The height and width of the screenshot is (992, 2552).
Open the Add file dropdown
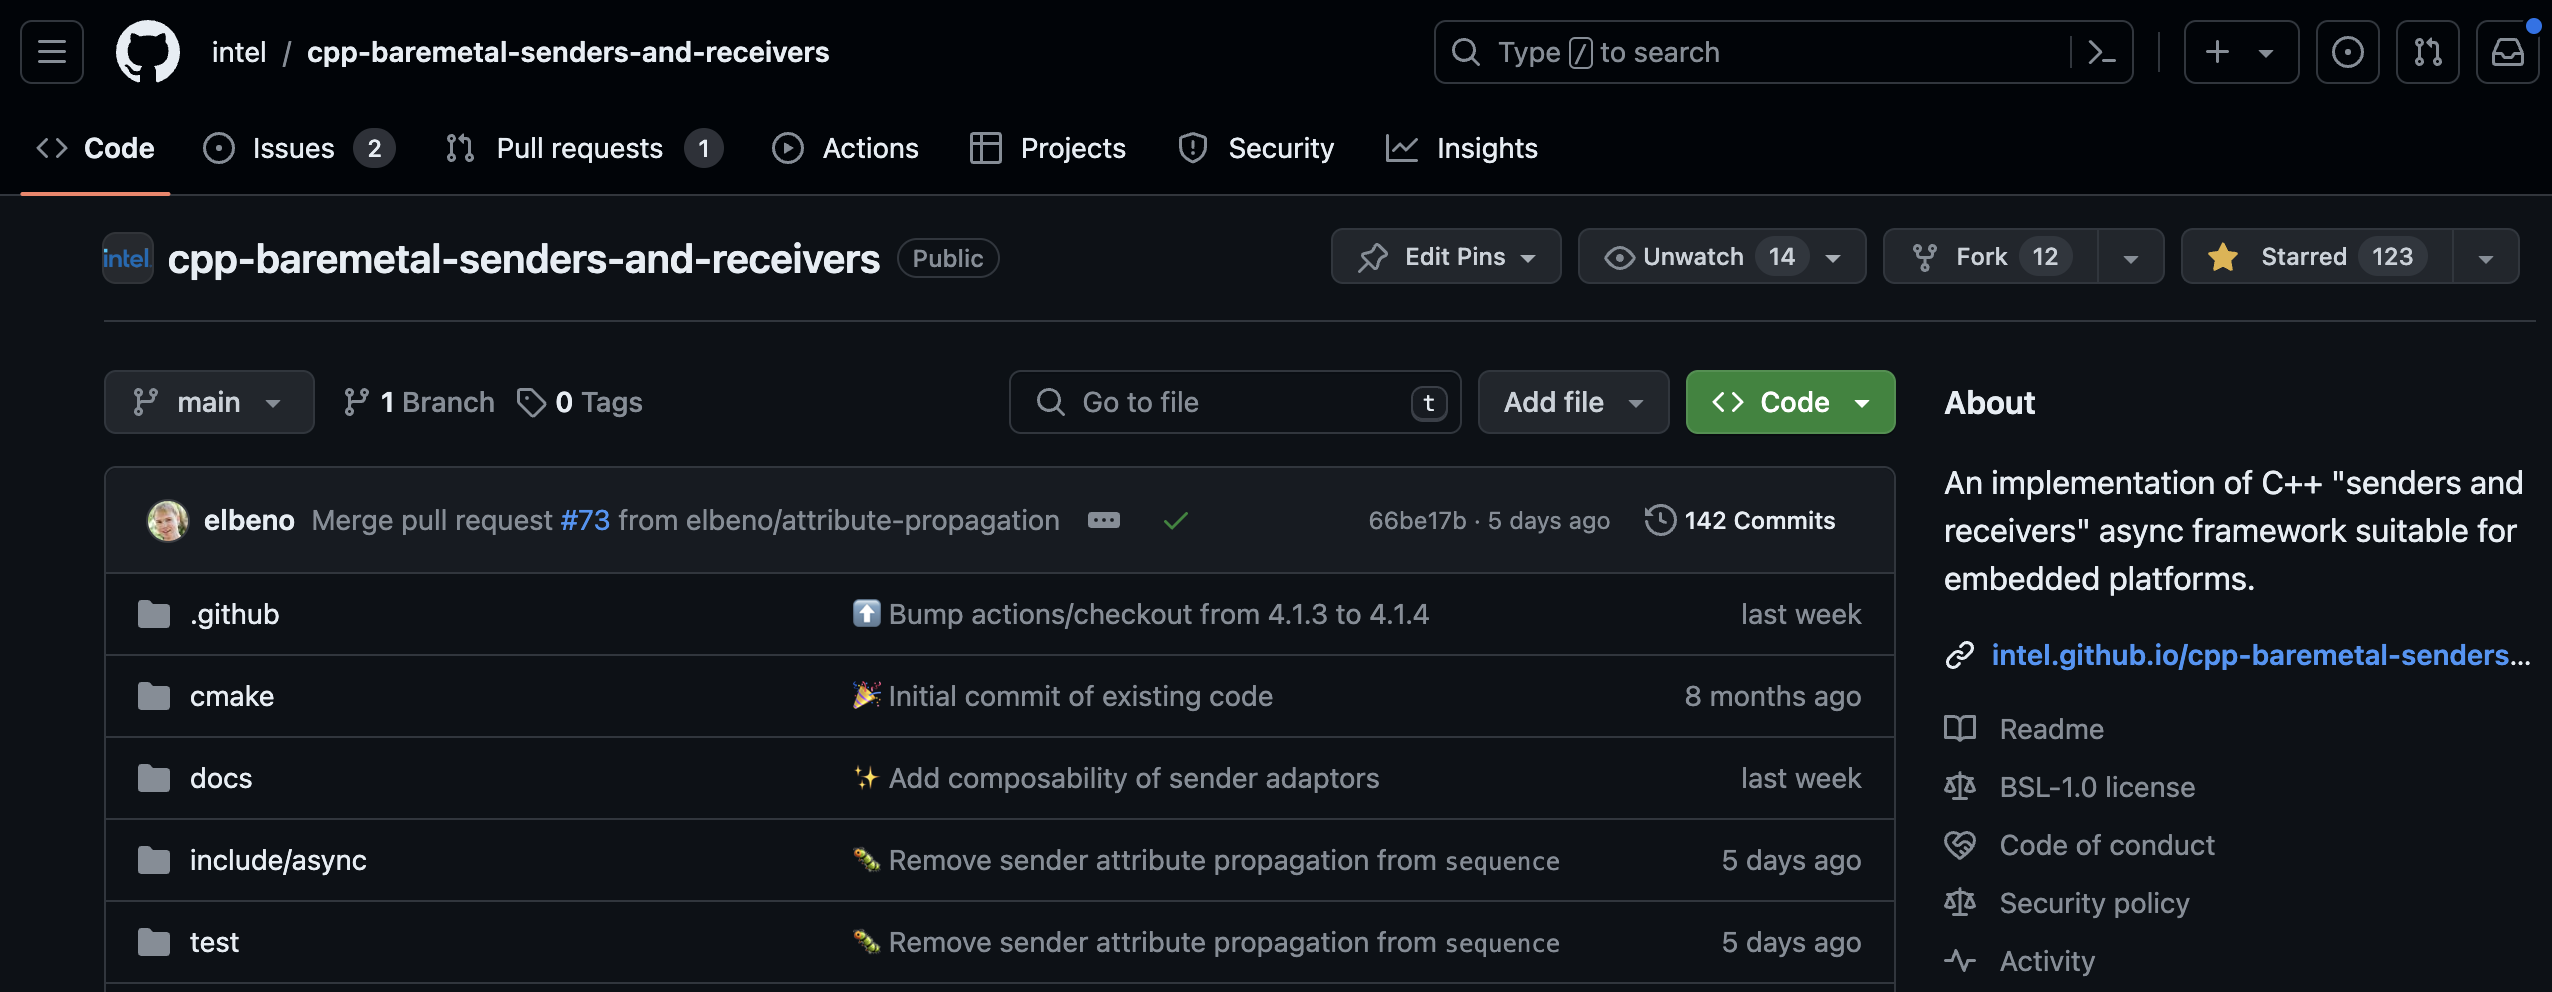[x=1573, y=402]
